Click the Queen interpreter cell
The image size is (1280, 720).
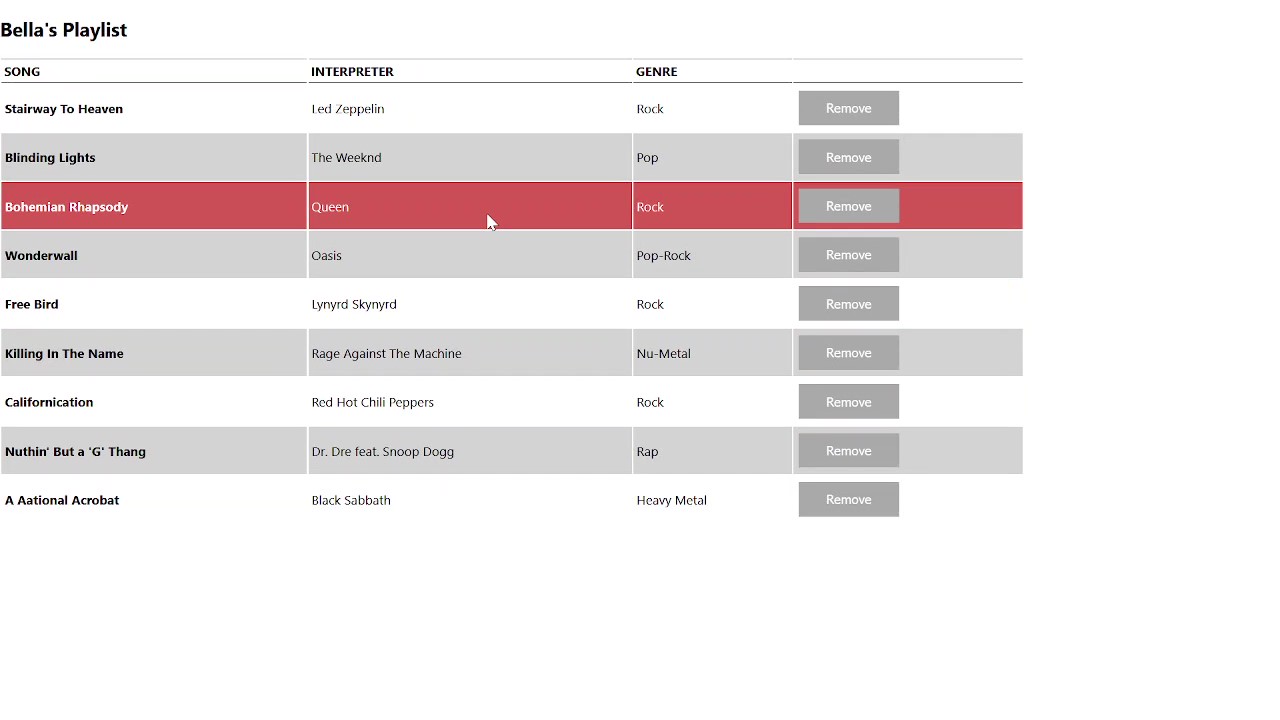[330, 207]
